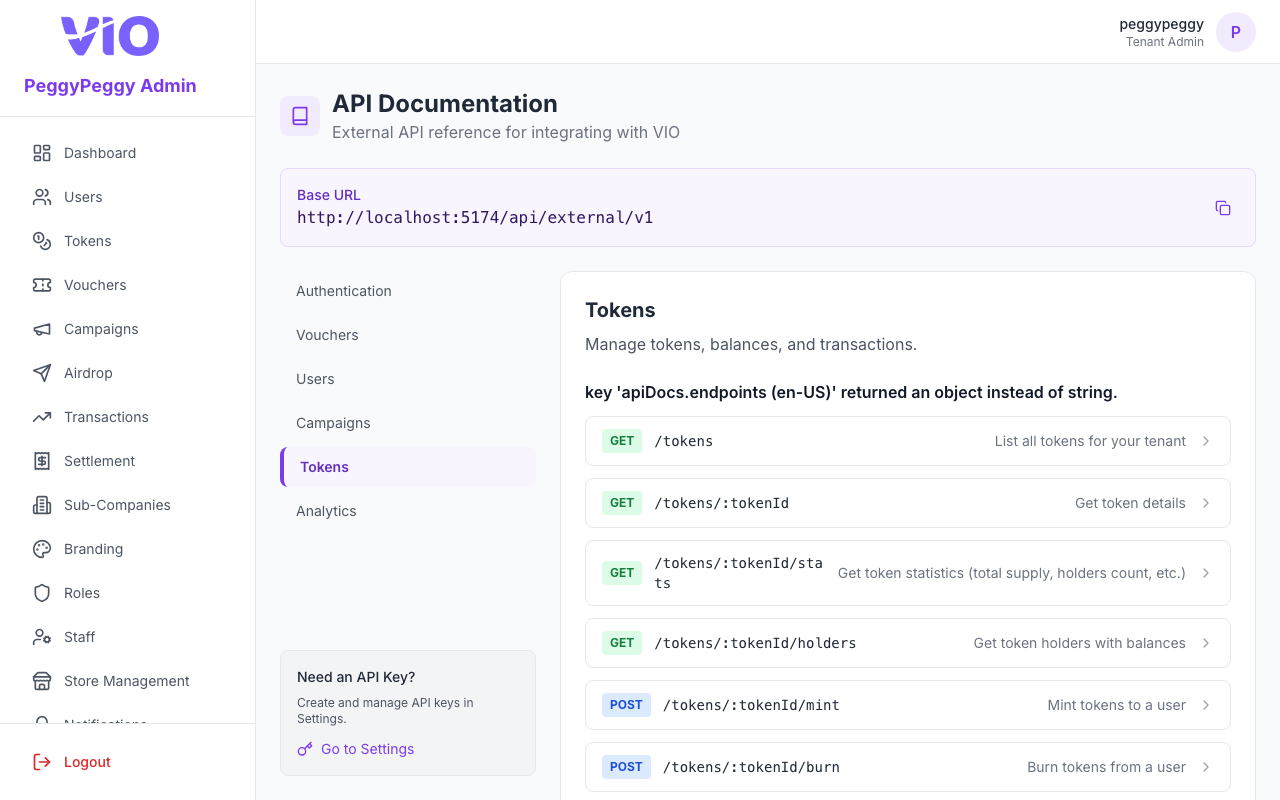The image size is (1280, 800).
Task: Click the VIO logo
Action: 110,36
